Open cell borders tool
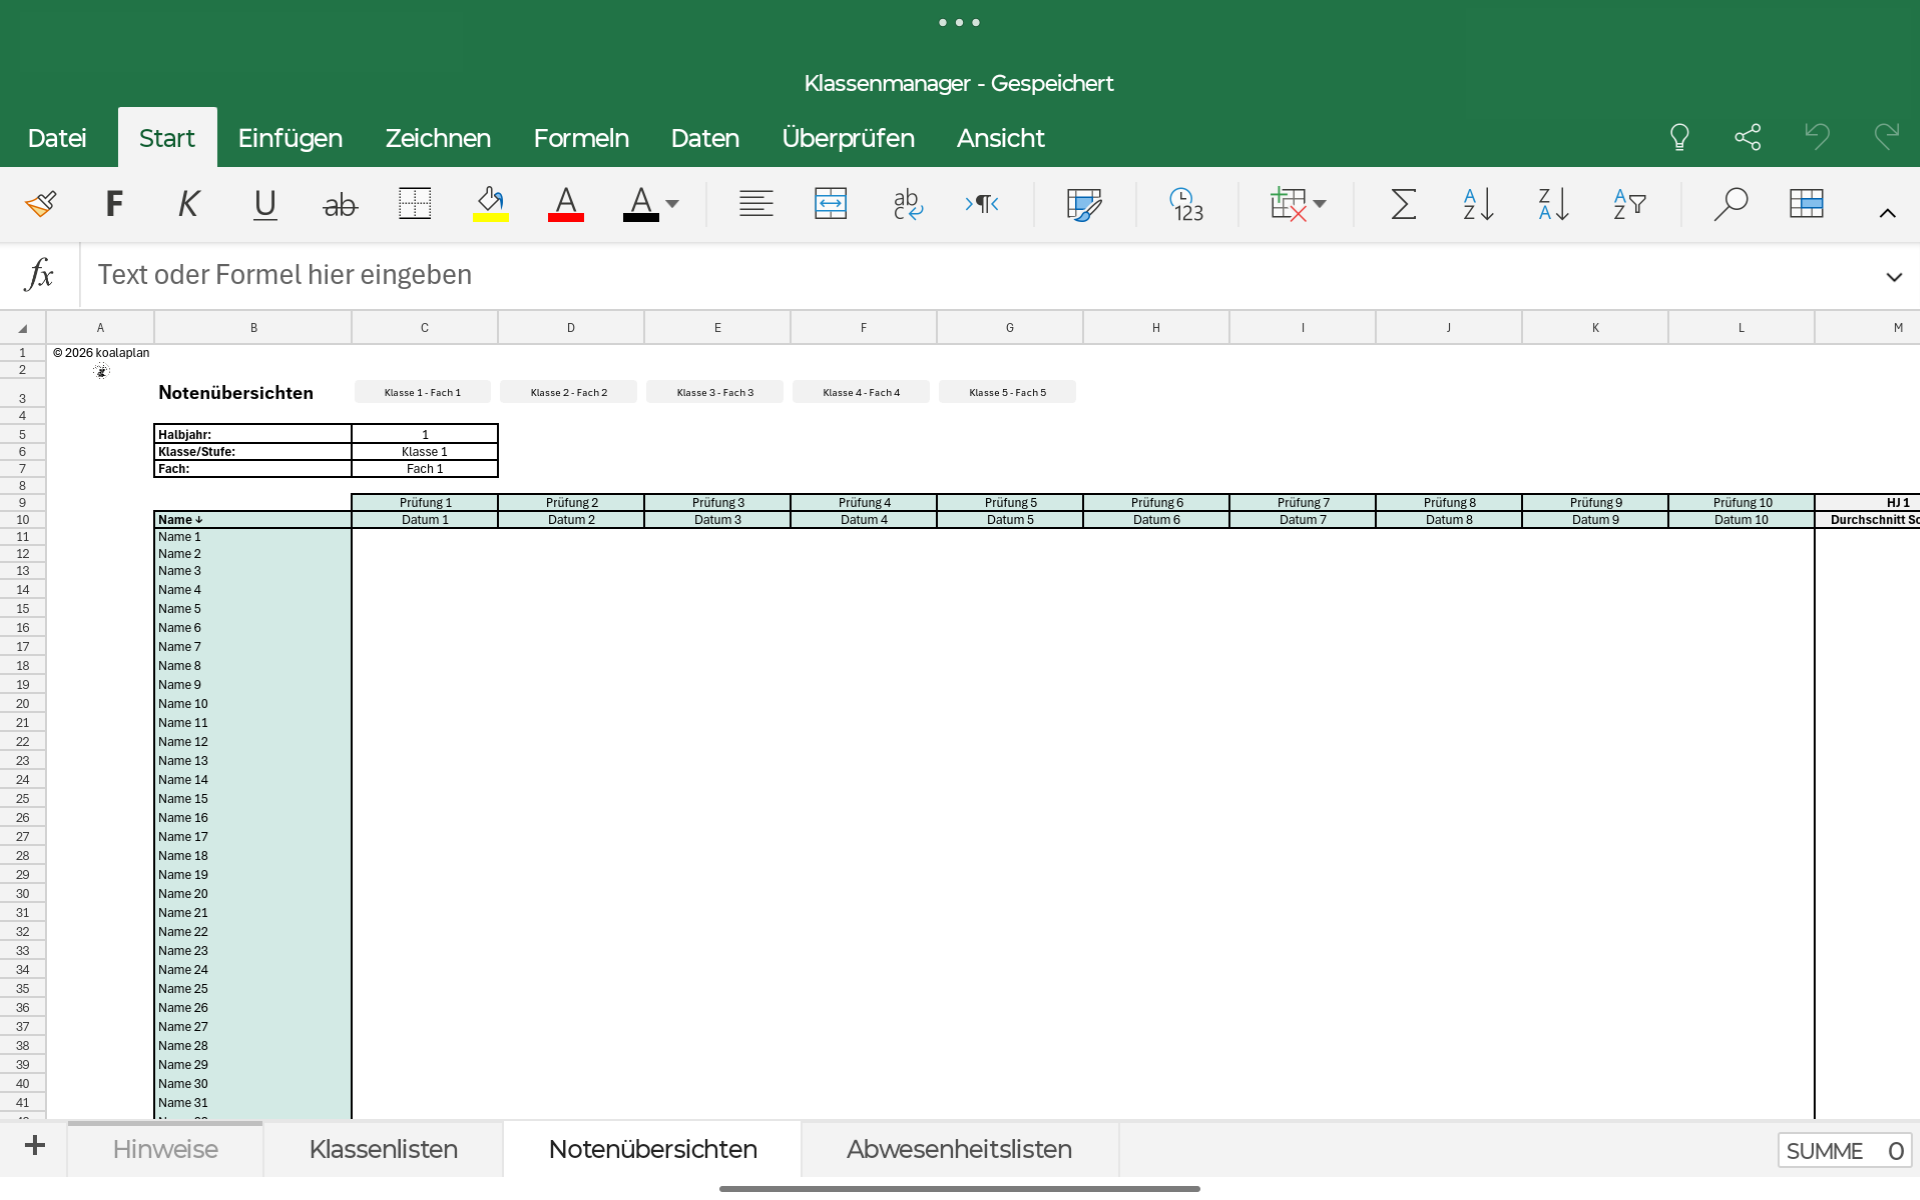Viewport: 1920px width, 1200px height. tap(414, 204)
